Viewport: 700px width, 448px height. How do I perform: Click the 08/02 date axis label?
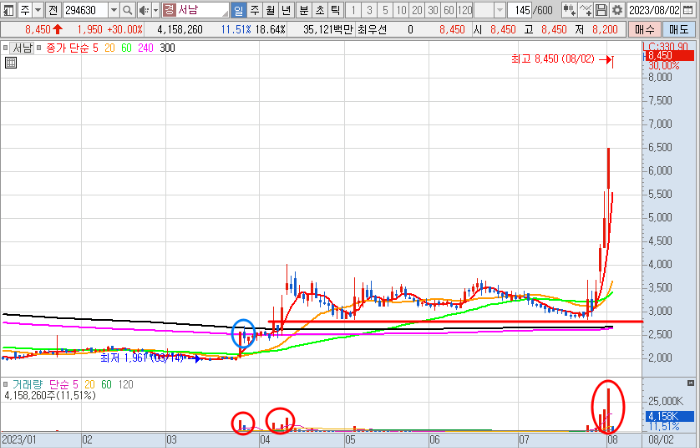pos(661,440)
